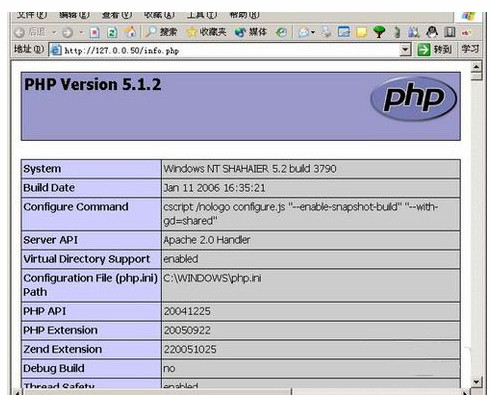
Task: Click the Print printer icon
Action: pyautogui.click(x=327, y=32)
